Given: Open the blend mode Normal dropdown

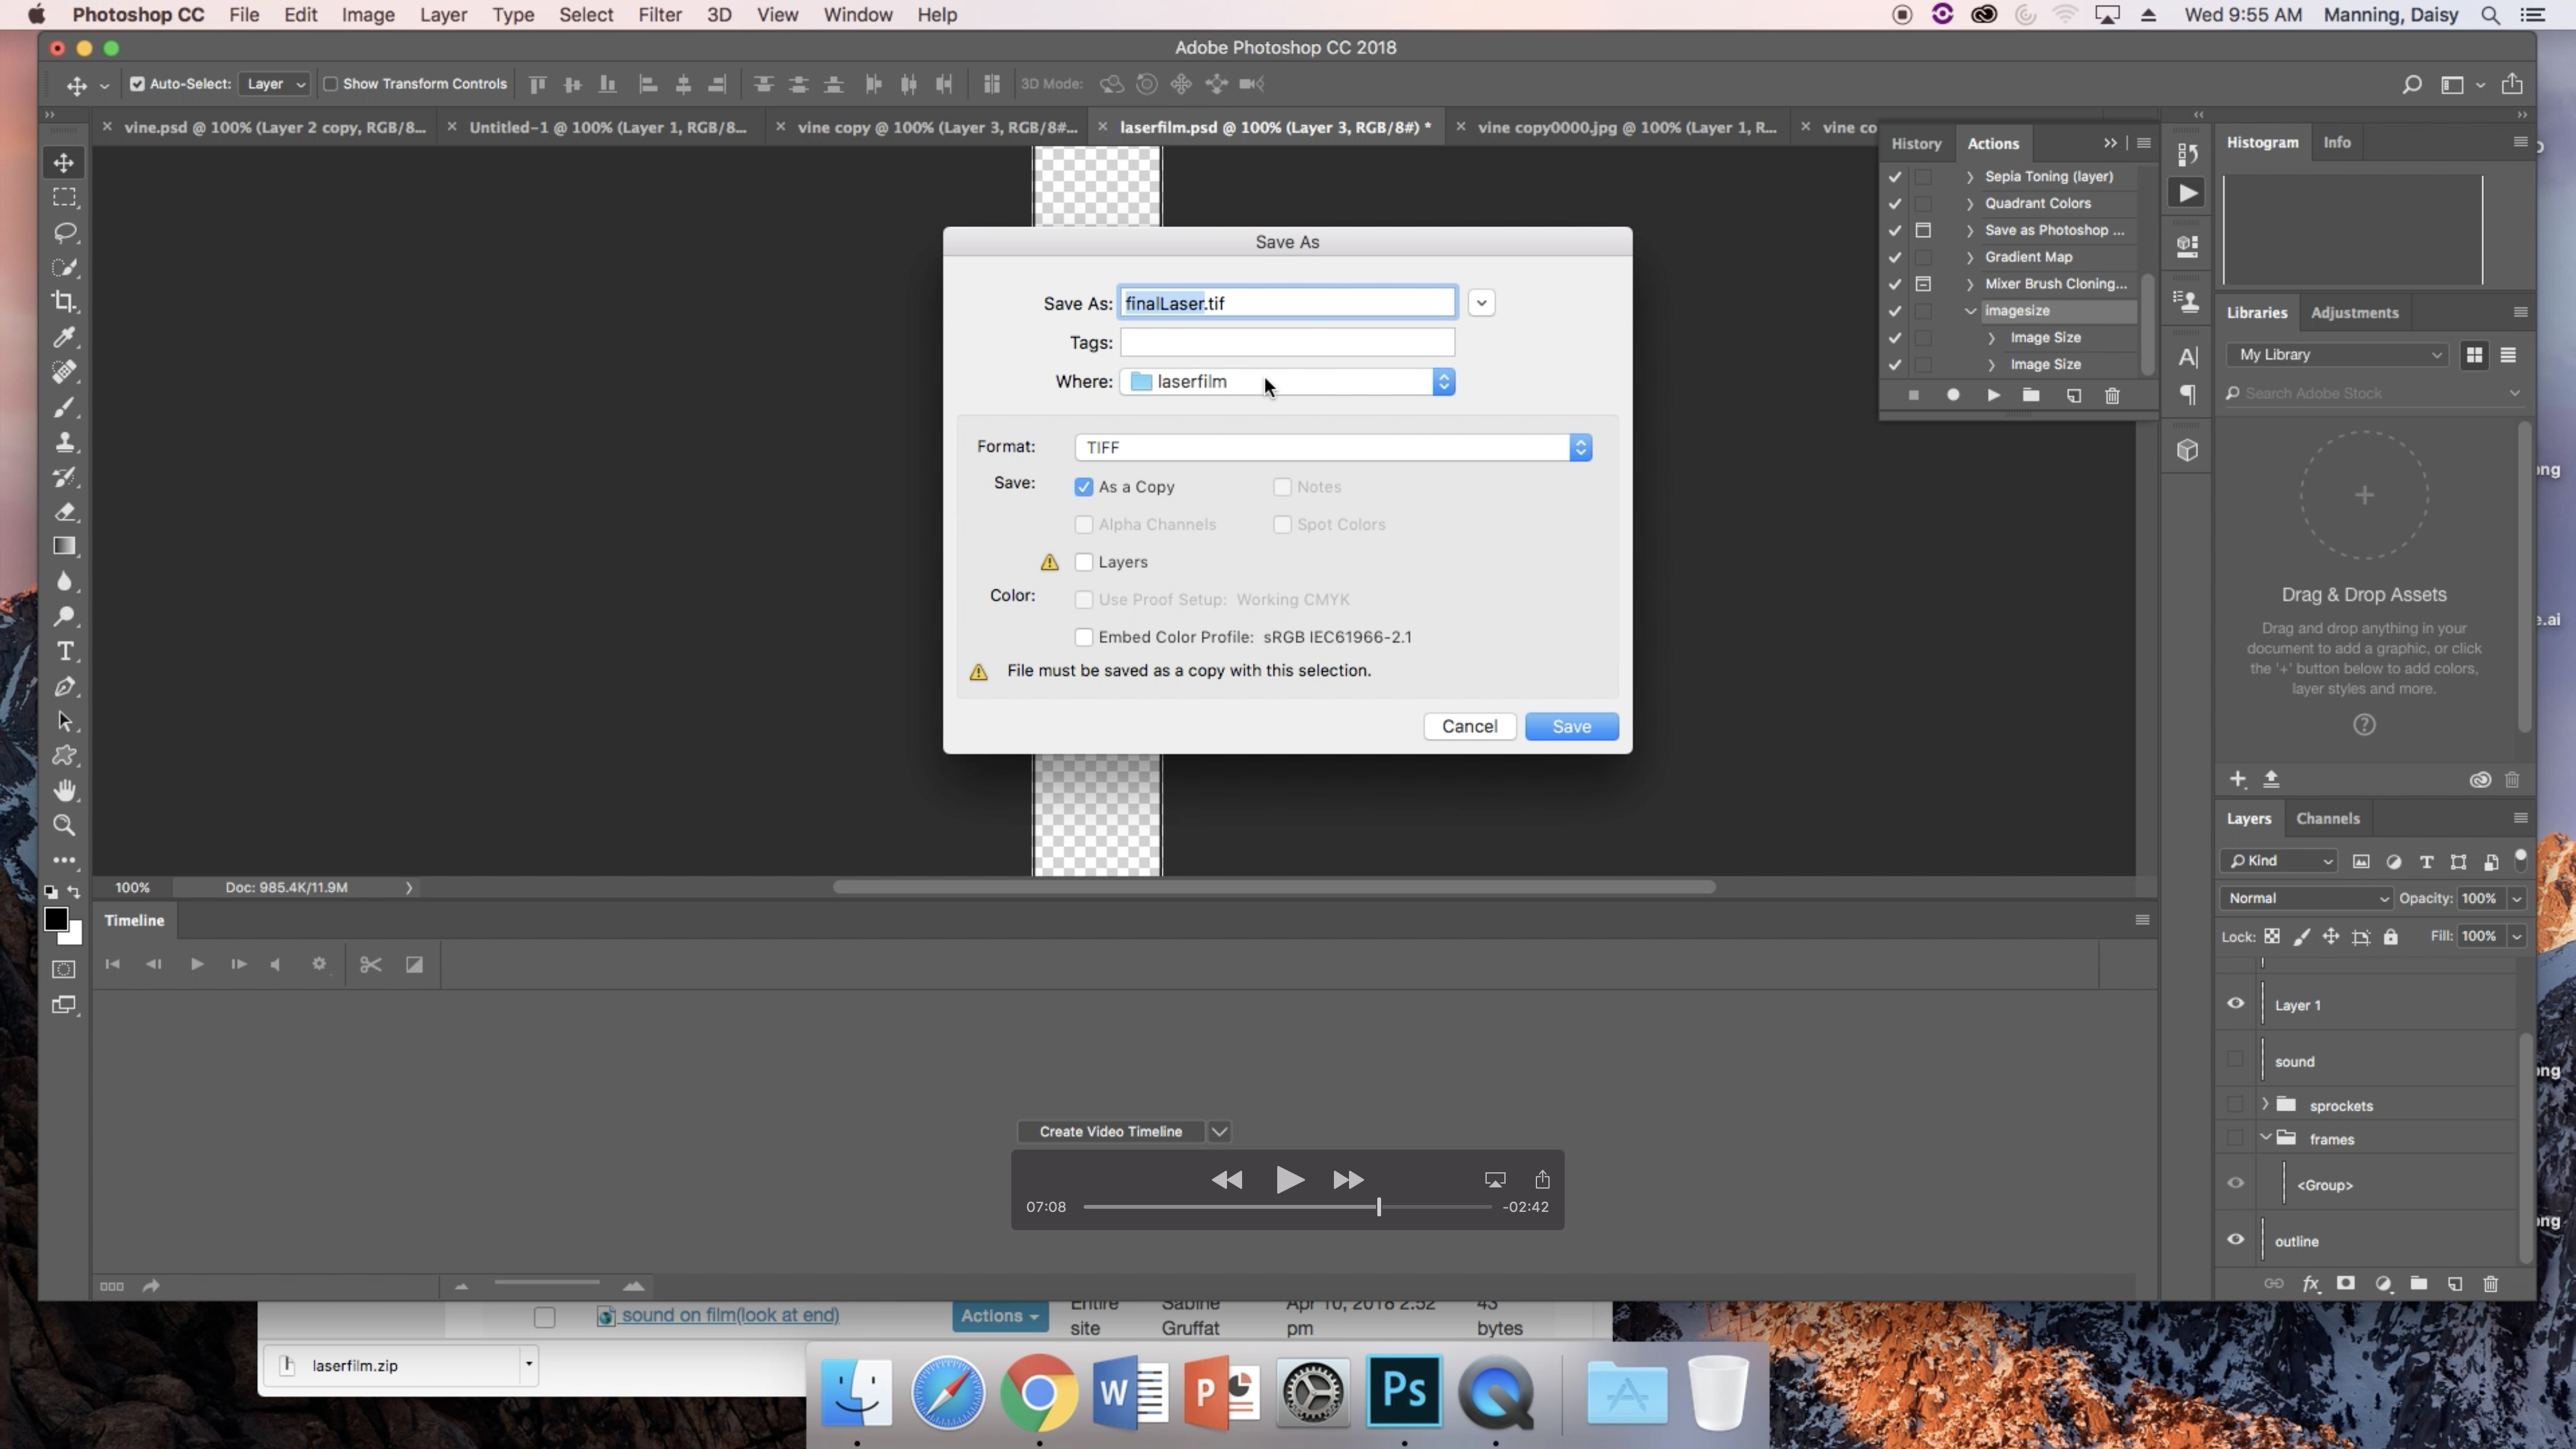Looking at the screenshot, I should pyautogui.click(x=2306, y=898).
